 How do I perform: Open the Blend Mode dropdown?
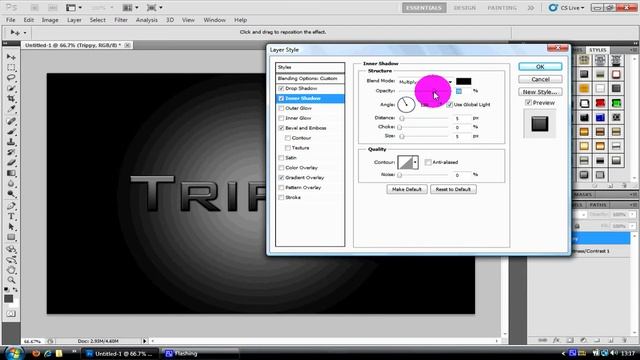tap(425, 82)
